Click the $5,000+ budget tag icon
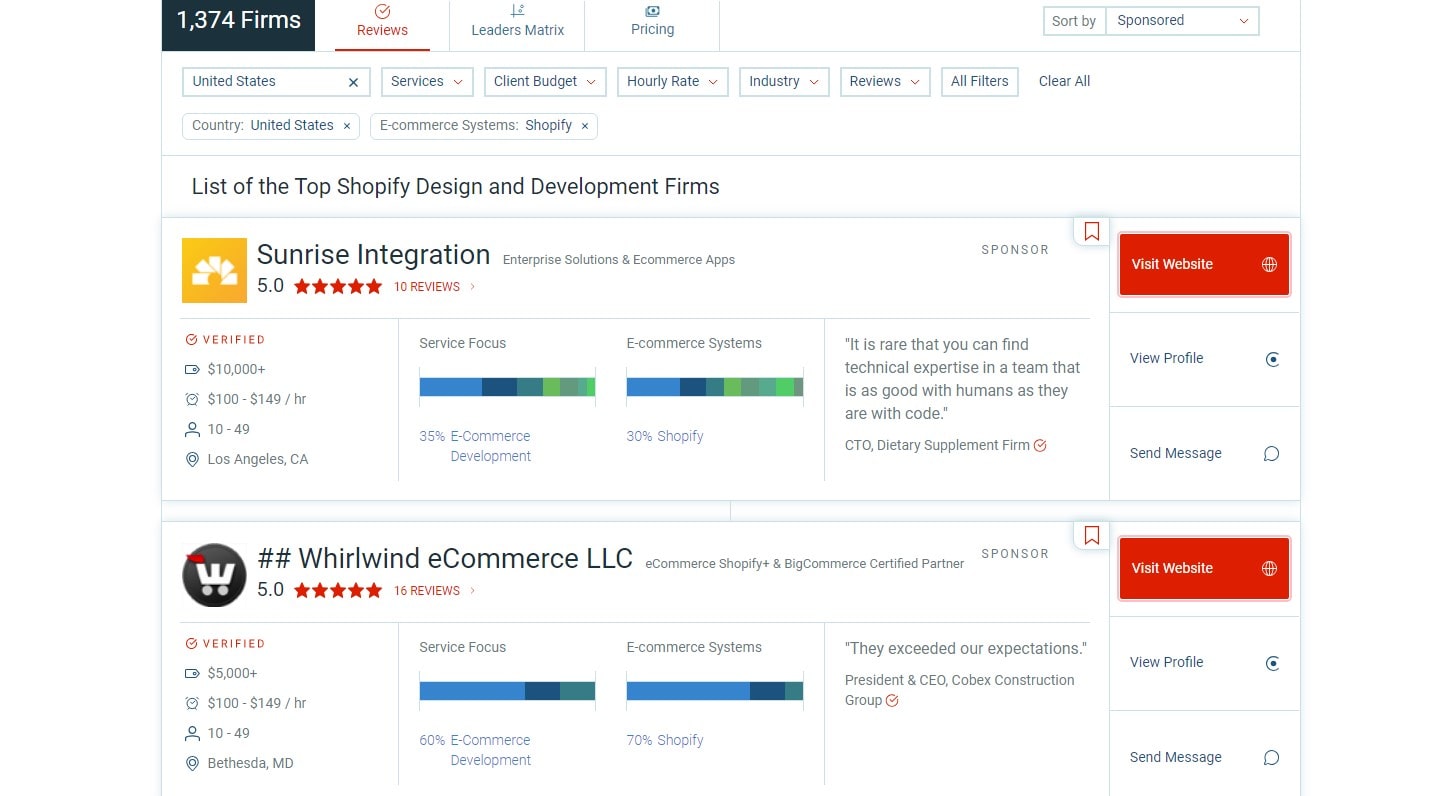This screenshot has width=1442, height=796. [192, 674]
